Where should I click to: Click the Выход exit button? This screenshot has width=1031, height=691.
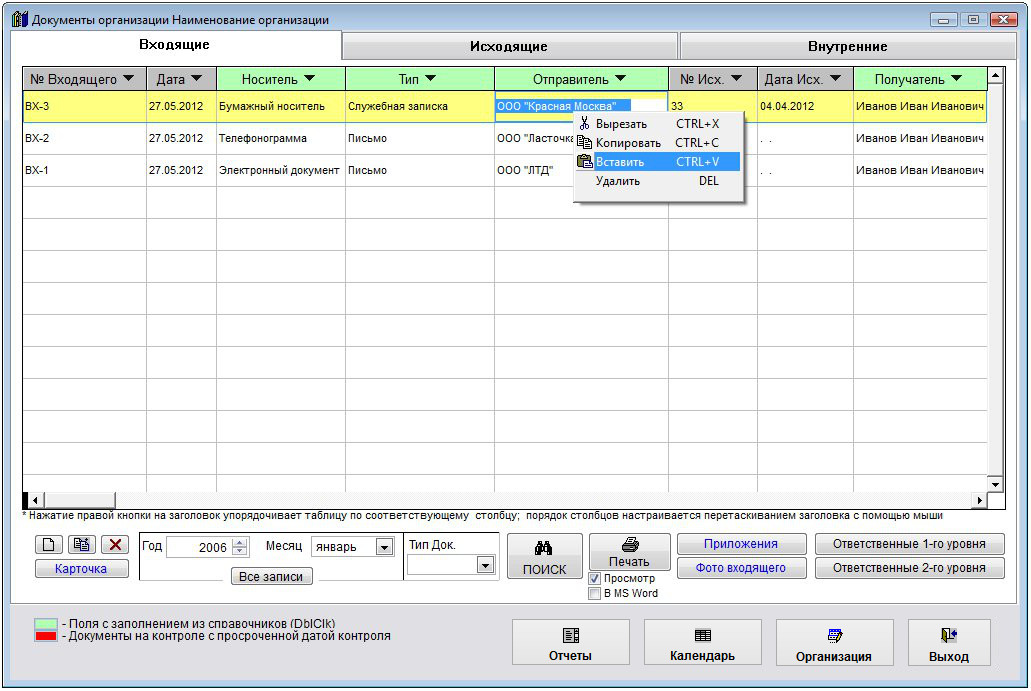click(x=948, y=643)
